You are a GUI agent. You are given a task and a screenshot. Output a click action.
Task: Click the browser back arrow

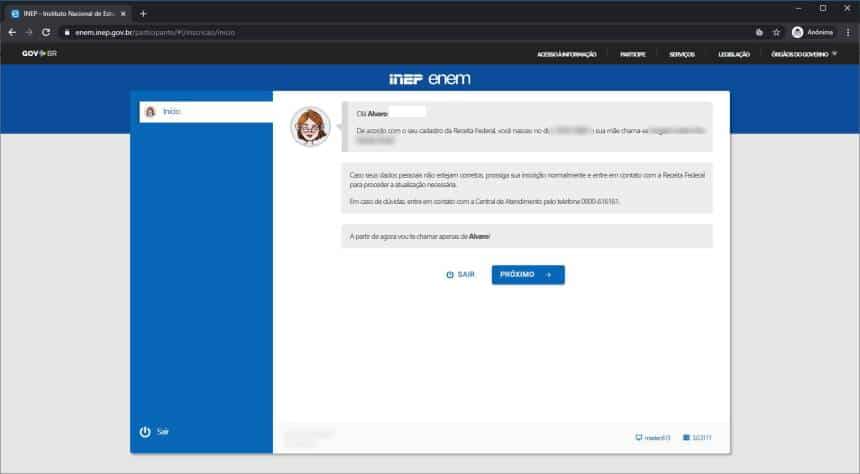[12, 32]
